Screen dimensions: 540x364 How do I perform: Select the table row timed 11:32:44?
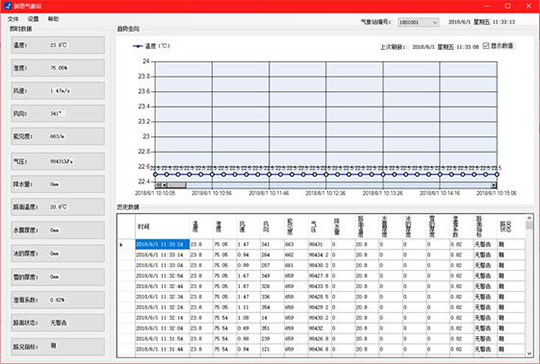point(322,286)
